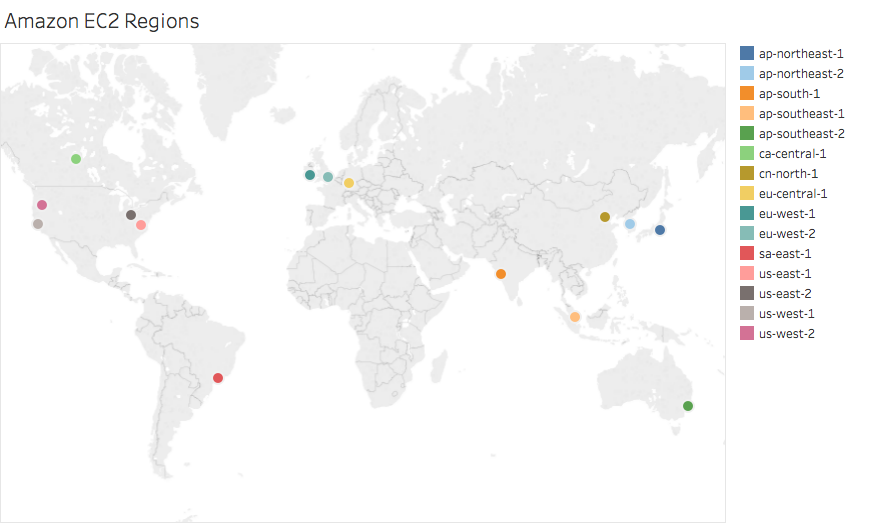Click the ap-south-1 orange legend swatch
Viewport: 877px width, 523px height.
click(x=747, y=93)
